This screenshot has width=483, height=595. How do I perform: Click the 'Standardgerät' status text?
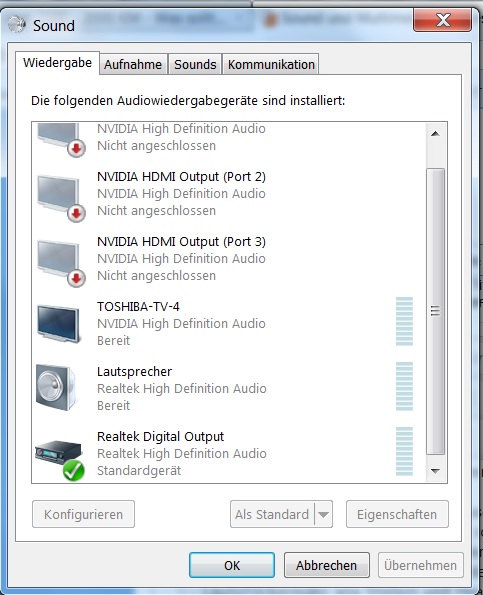[x=139, y=471]
